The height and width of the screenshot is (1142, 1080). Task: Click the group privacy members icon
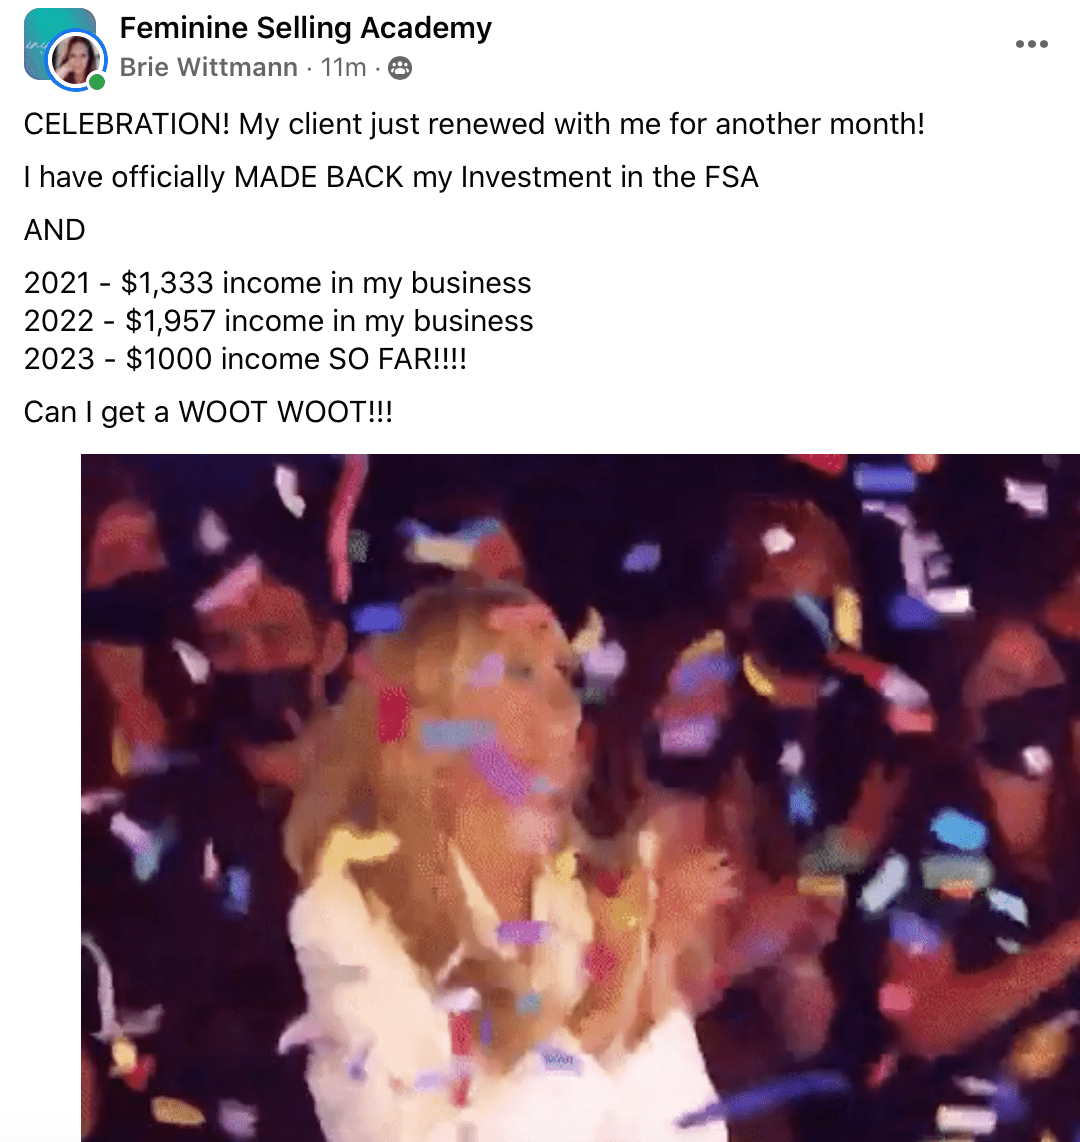click(x=400, y=68)
